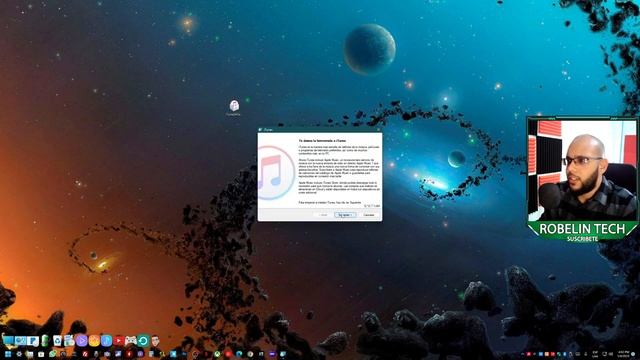
Task: Click the ESP language indicator in tray
Action: point(595,354)
